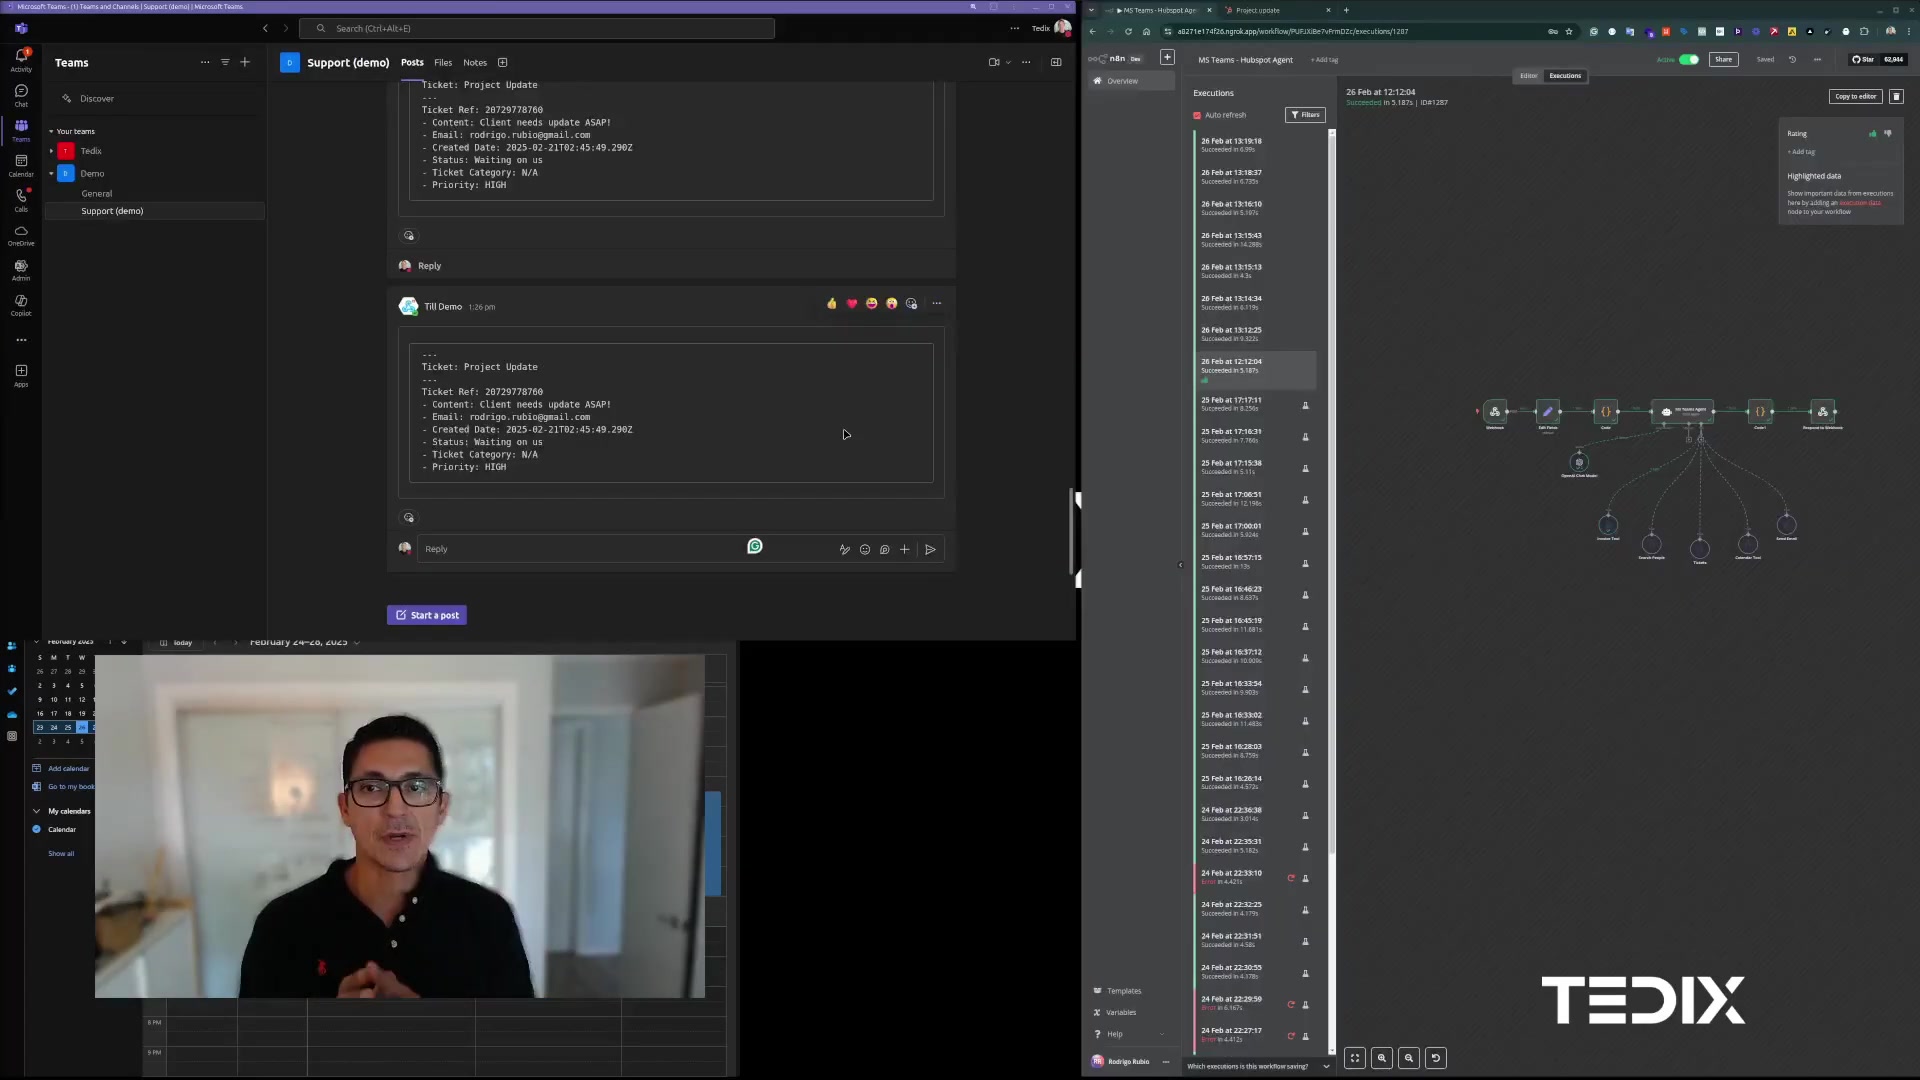Zoom in on the n8n canvas
This screenshot has height=1080, width=1920.
pos(1382,1058)
